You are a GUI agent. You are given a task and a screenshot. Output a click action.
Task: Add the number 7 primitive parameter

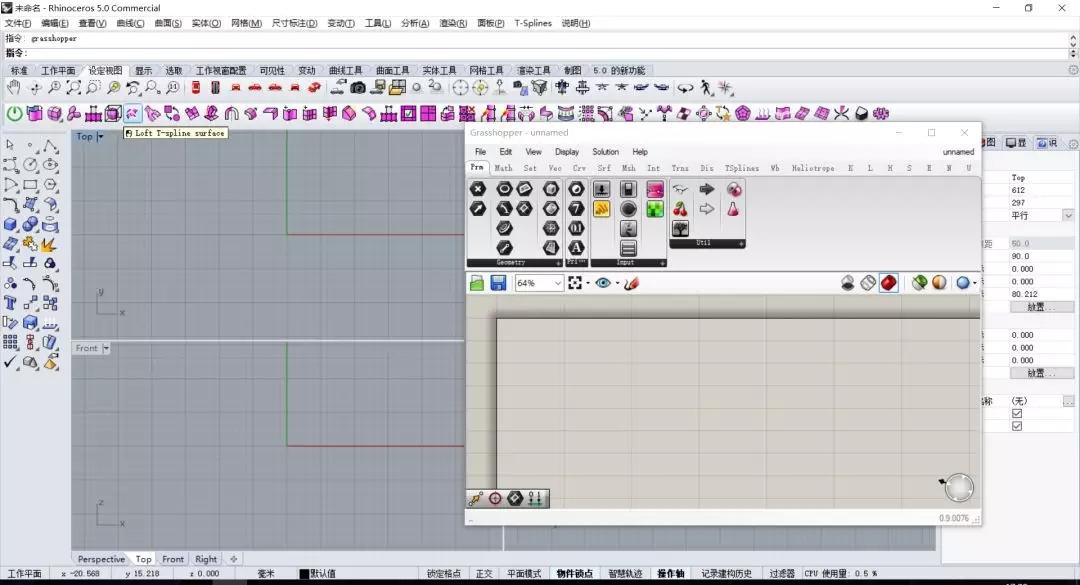tap(576, 209)
